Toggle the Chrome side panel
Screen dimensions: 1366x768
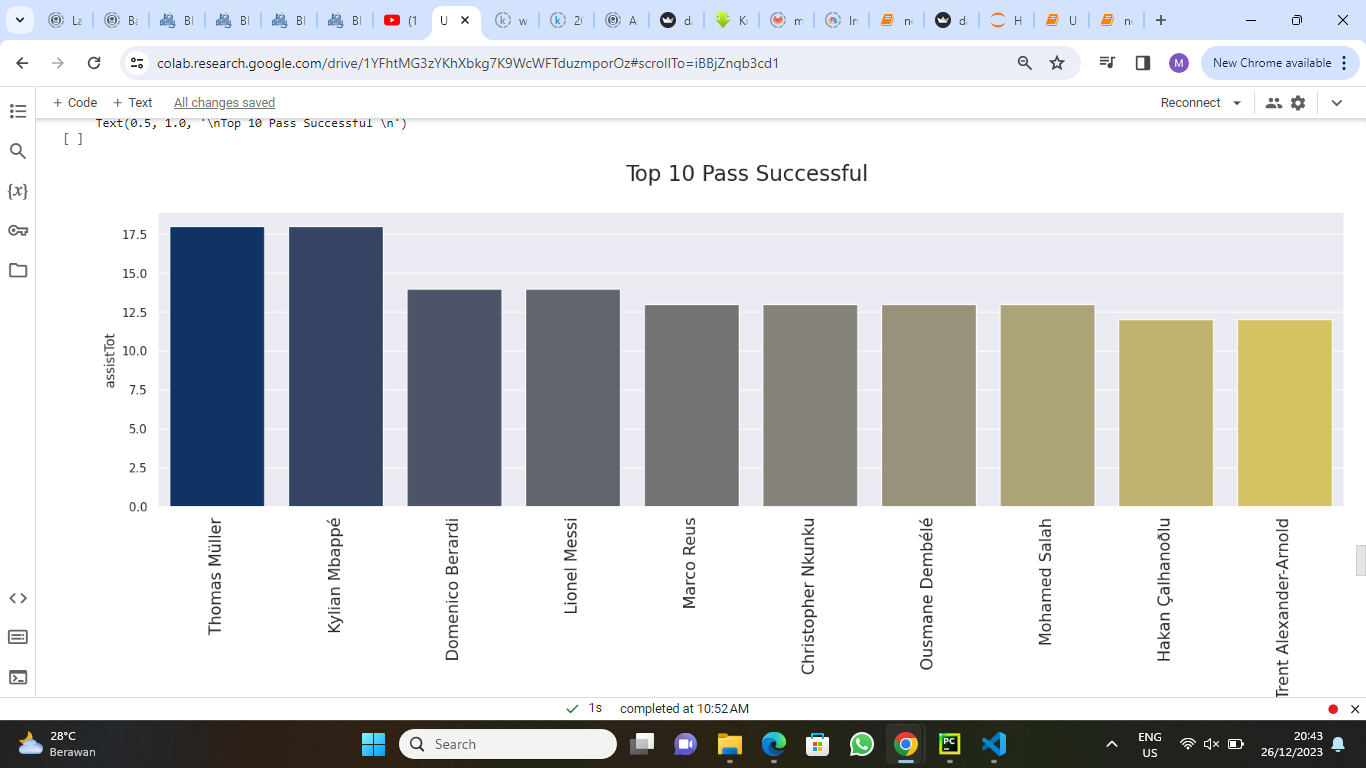click(1143, 63)
